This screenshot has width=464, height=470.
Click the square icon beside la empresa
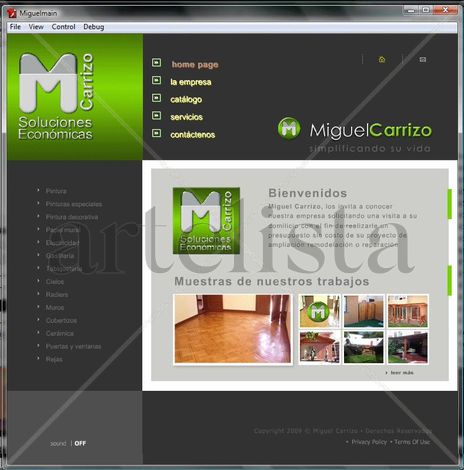156,80
